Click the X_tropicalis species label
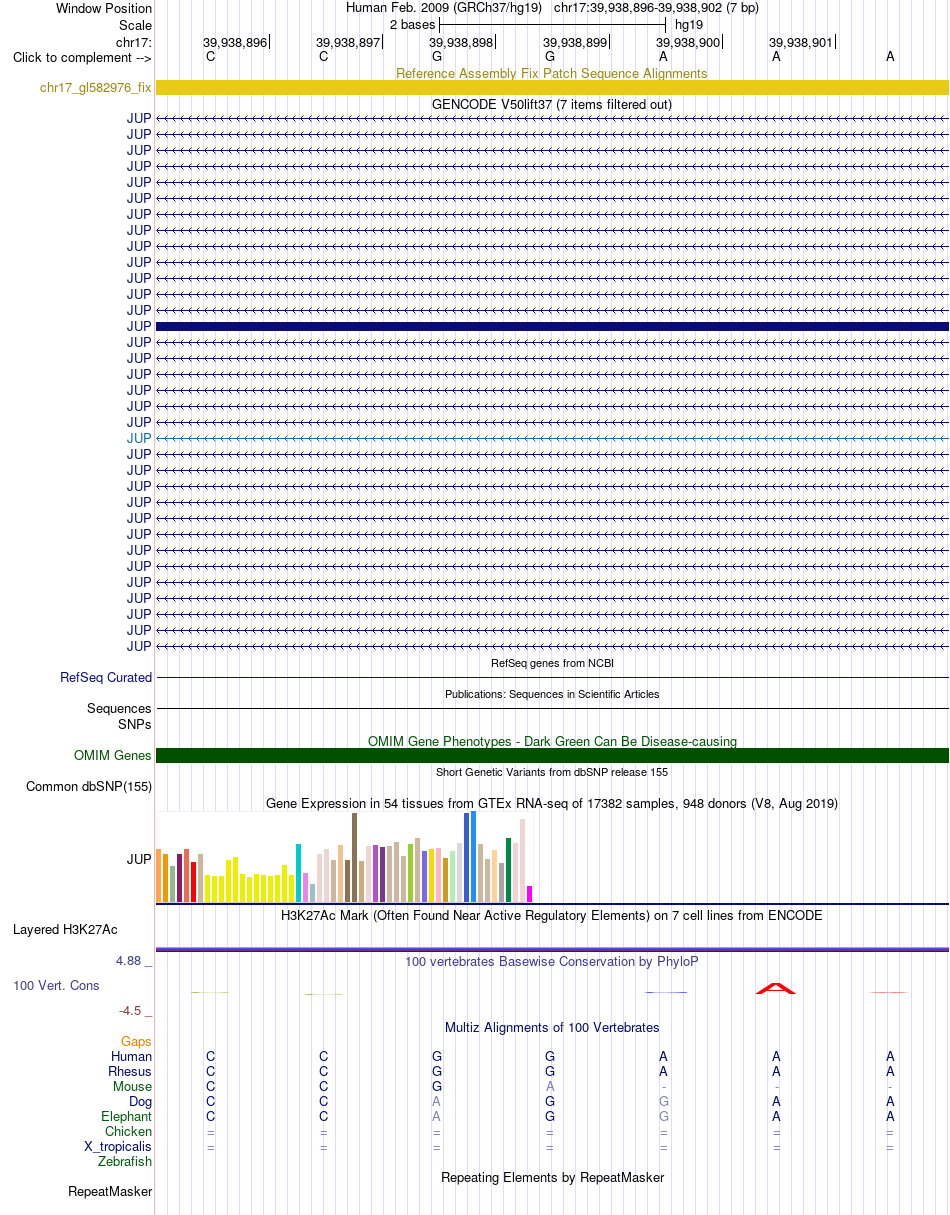The width and height of the screenshot is (950, 1215). pos(118,1146)
